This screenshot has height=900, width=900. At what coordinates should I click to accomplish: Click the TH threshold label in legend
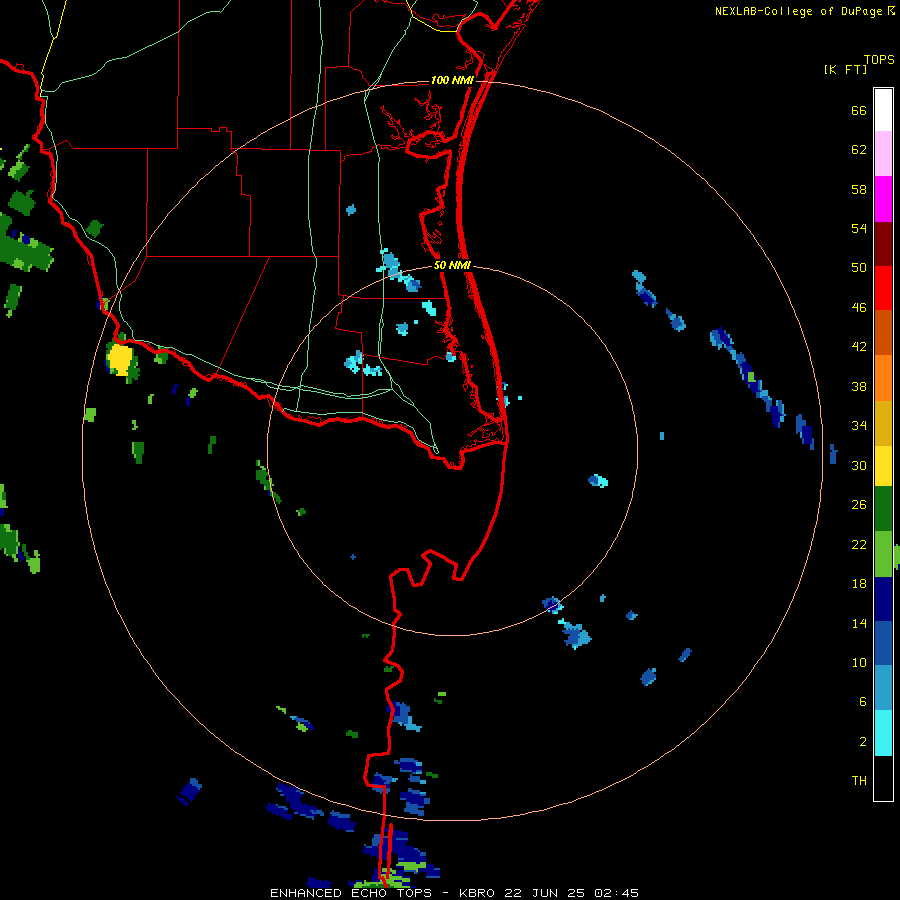click(x=859, y=780)
